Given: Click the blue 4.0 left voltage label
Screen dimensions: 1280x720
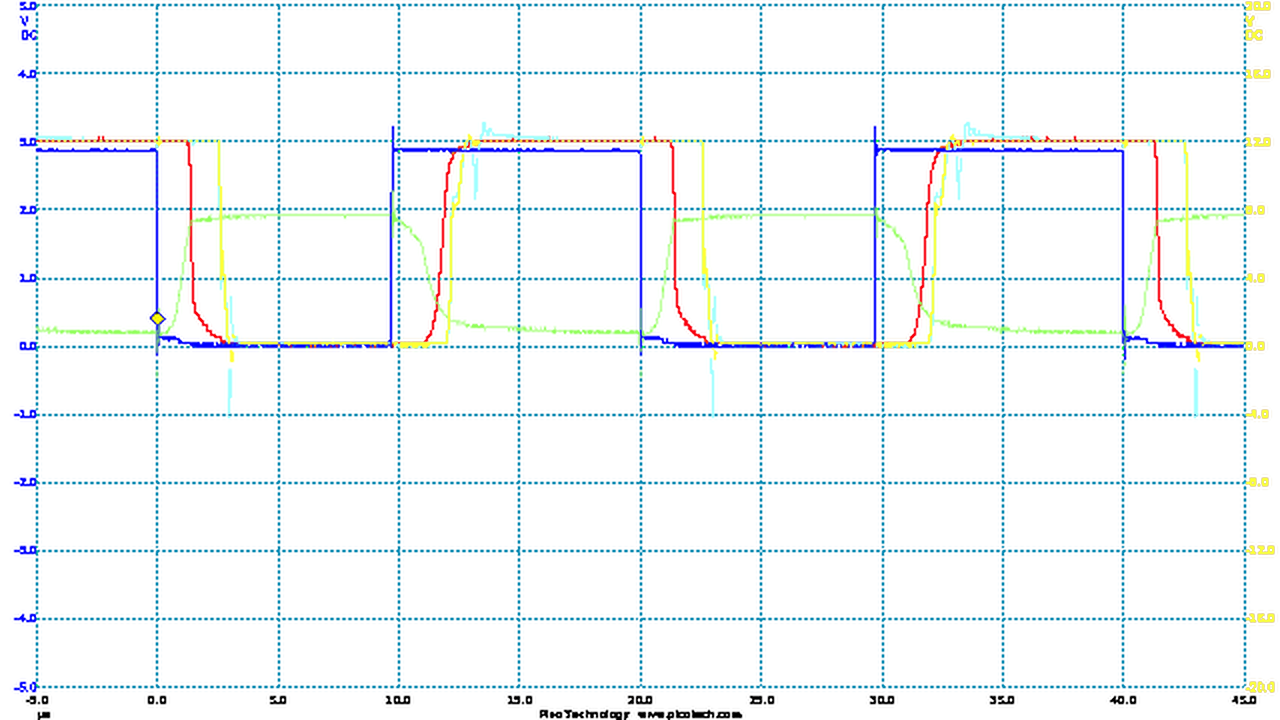Looking at the screenshot, I should tap(27, 74).
